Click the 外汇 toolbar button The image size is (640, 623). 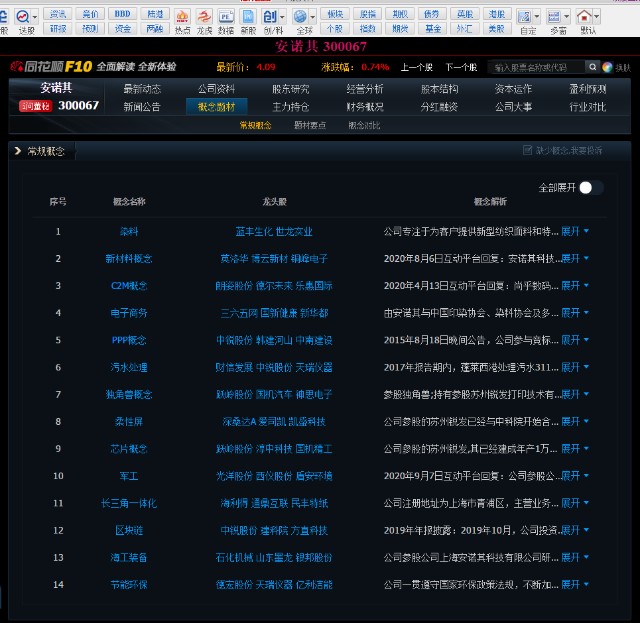tap(464, 29)
